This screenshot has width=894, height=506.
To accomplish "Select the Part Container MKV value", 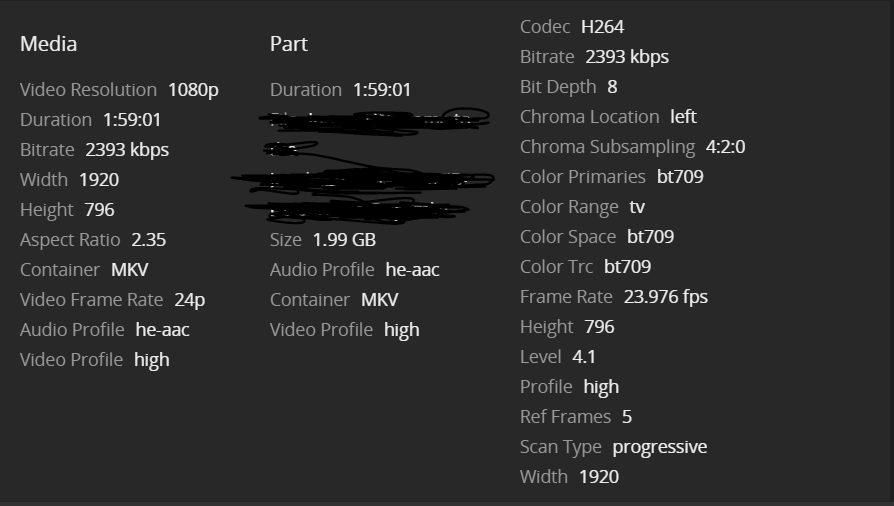I will pyautogui.click(x=379, y=300).
